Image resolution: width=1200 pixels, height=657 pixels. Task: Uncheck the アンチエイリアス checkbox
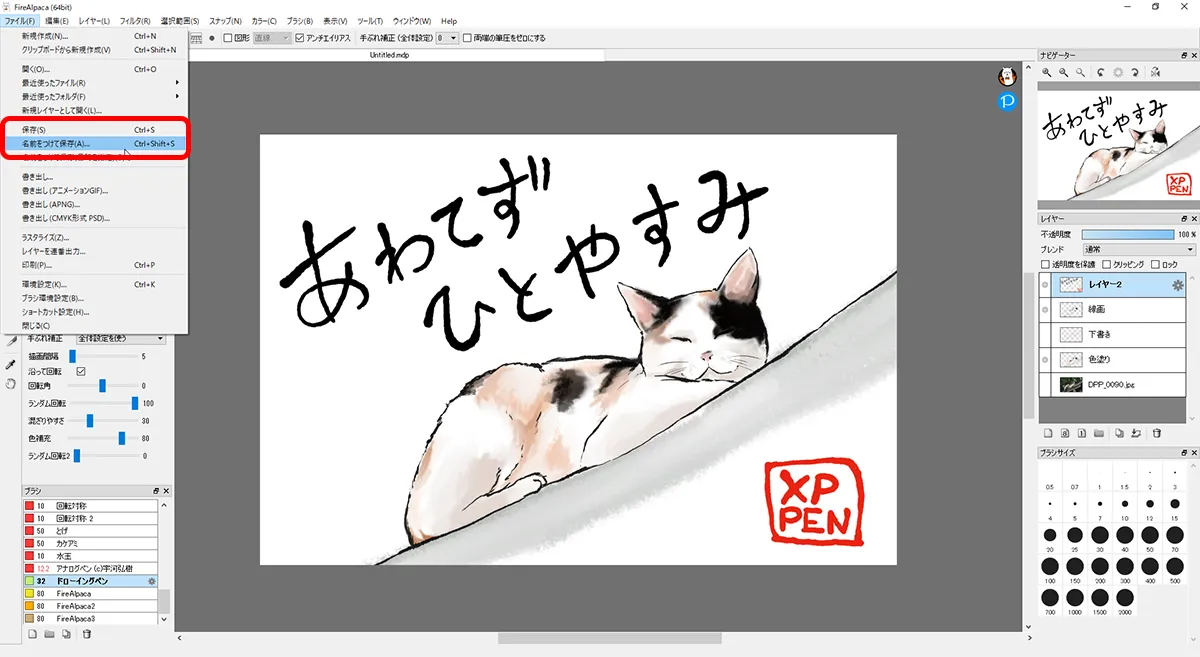click(x=300, y=38)
